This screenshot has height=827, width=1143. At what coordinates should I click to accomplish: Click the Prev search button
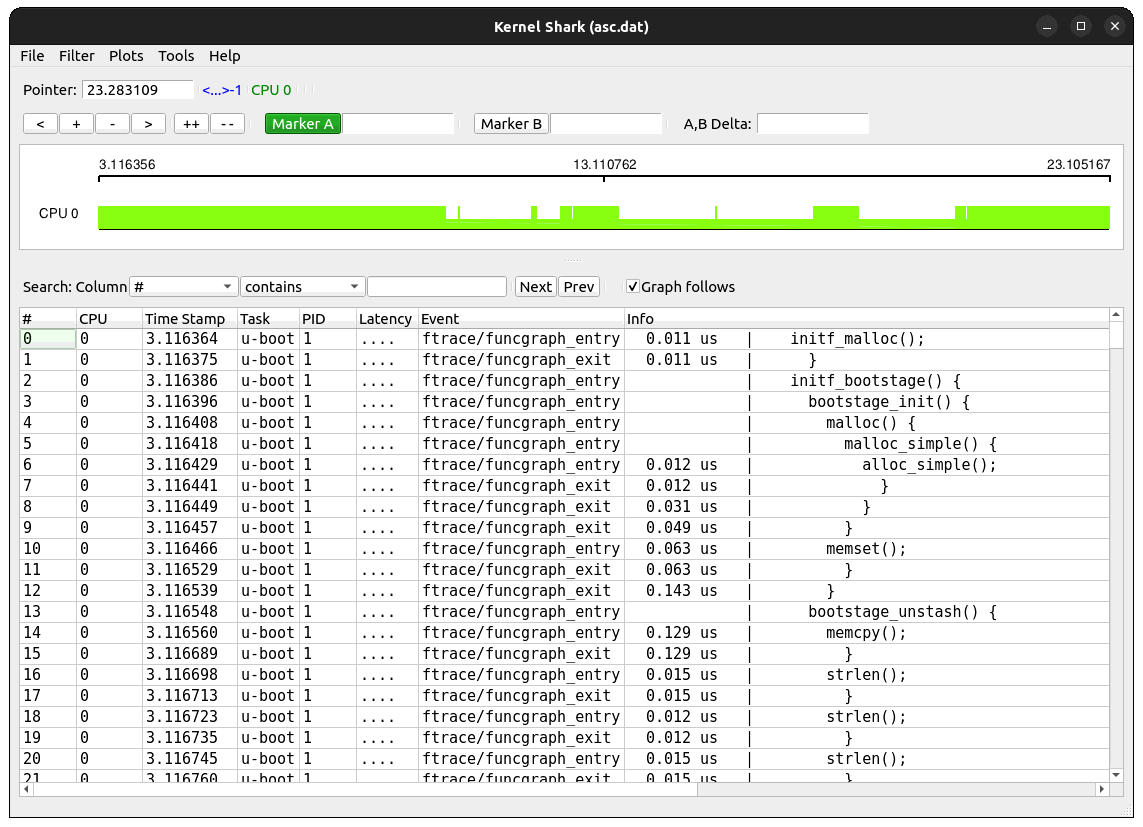(578, 287)
